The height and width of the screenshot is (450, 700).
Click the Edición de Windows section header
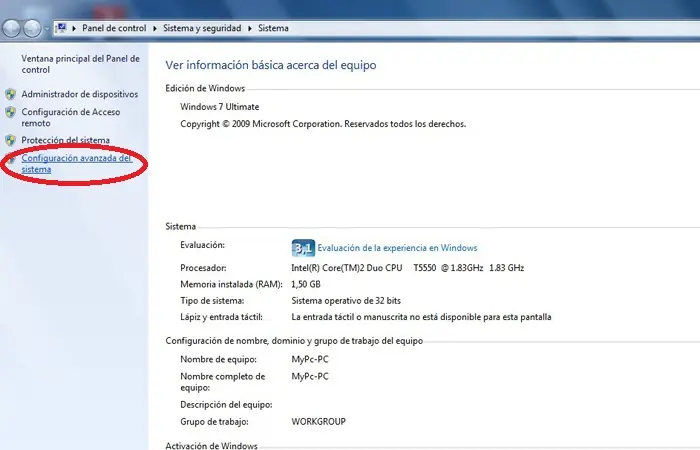pos(205,88)
